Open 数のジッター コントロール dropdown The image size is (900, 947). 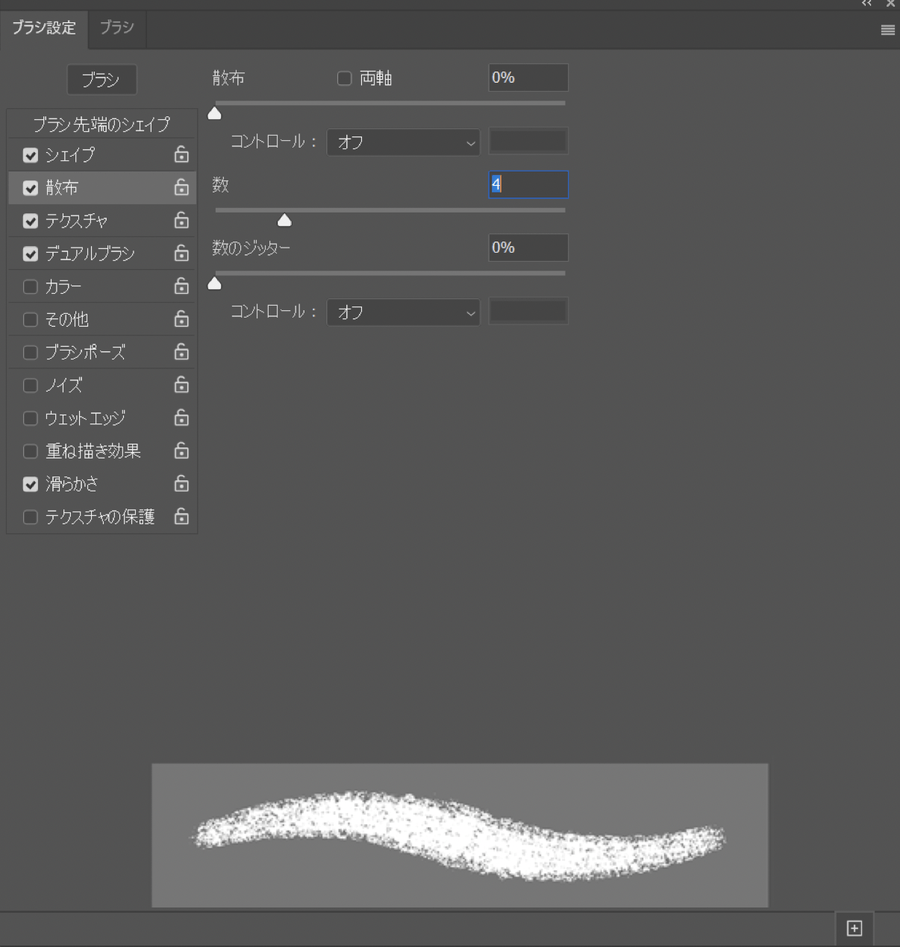(403, 313)
